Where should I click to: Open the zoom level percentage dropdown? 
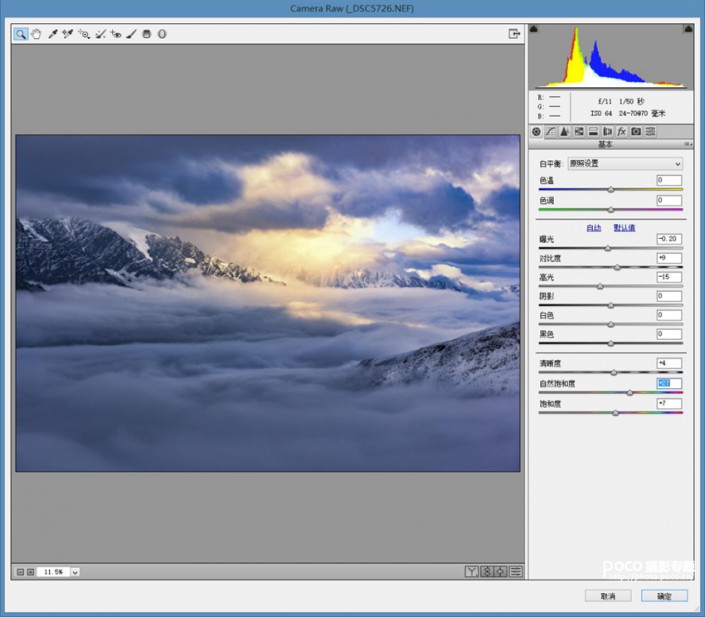76,572
